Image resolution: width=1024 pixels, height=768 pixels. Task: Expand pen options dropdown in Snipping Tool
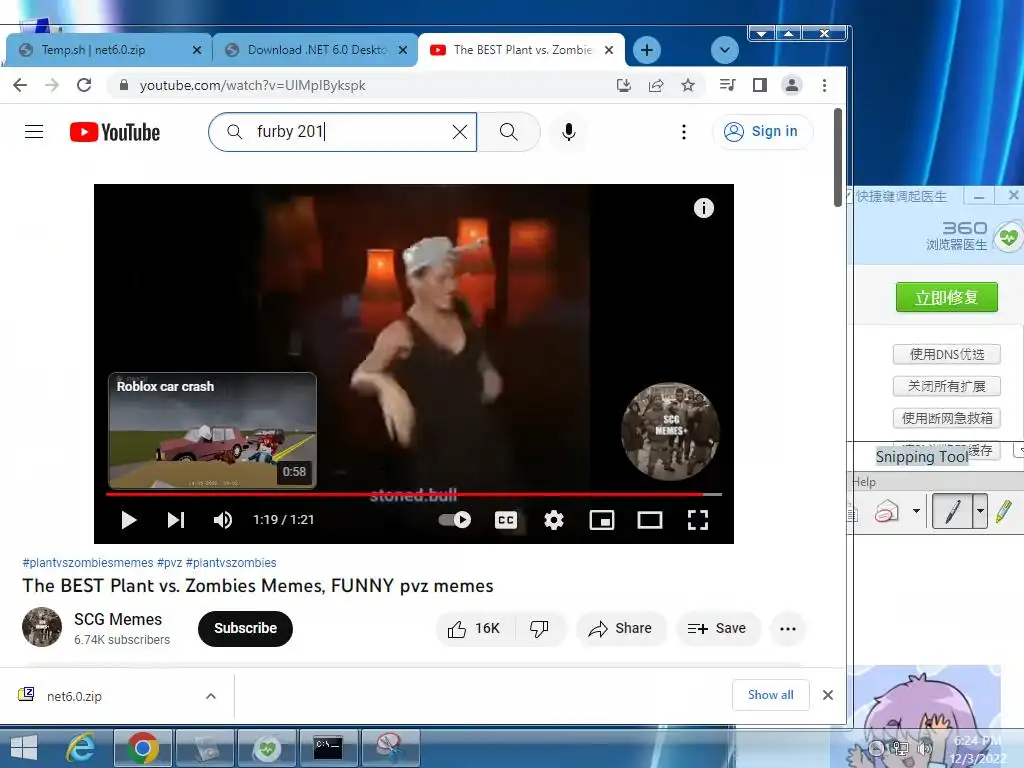[980, 511]
